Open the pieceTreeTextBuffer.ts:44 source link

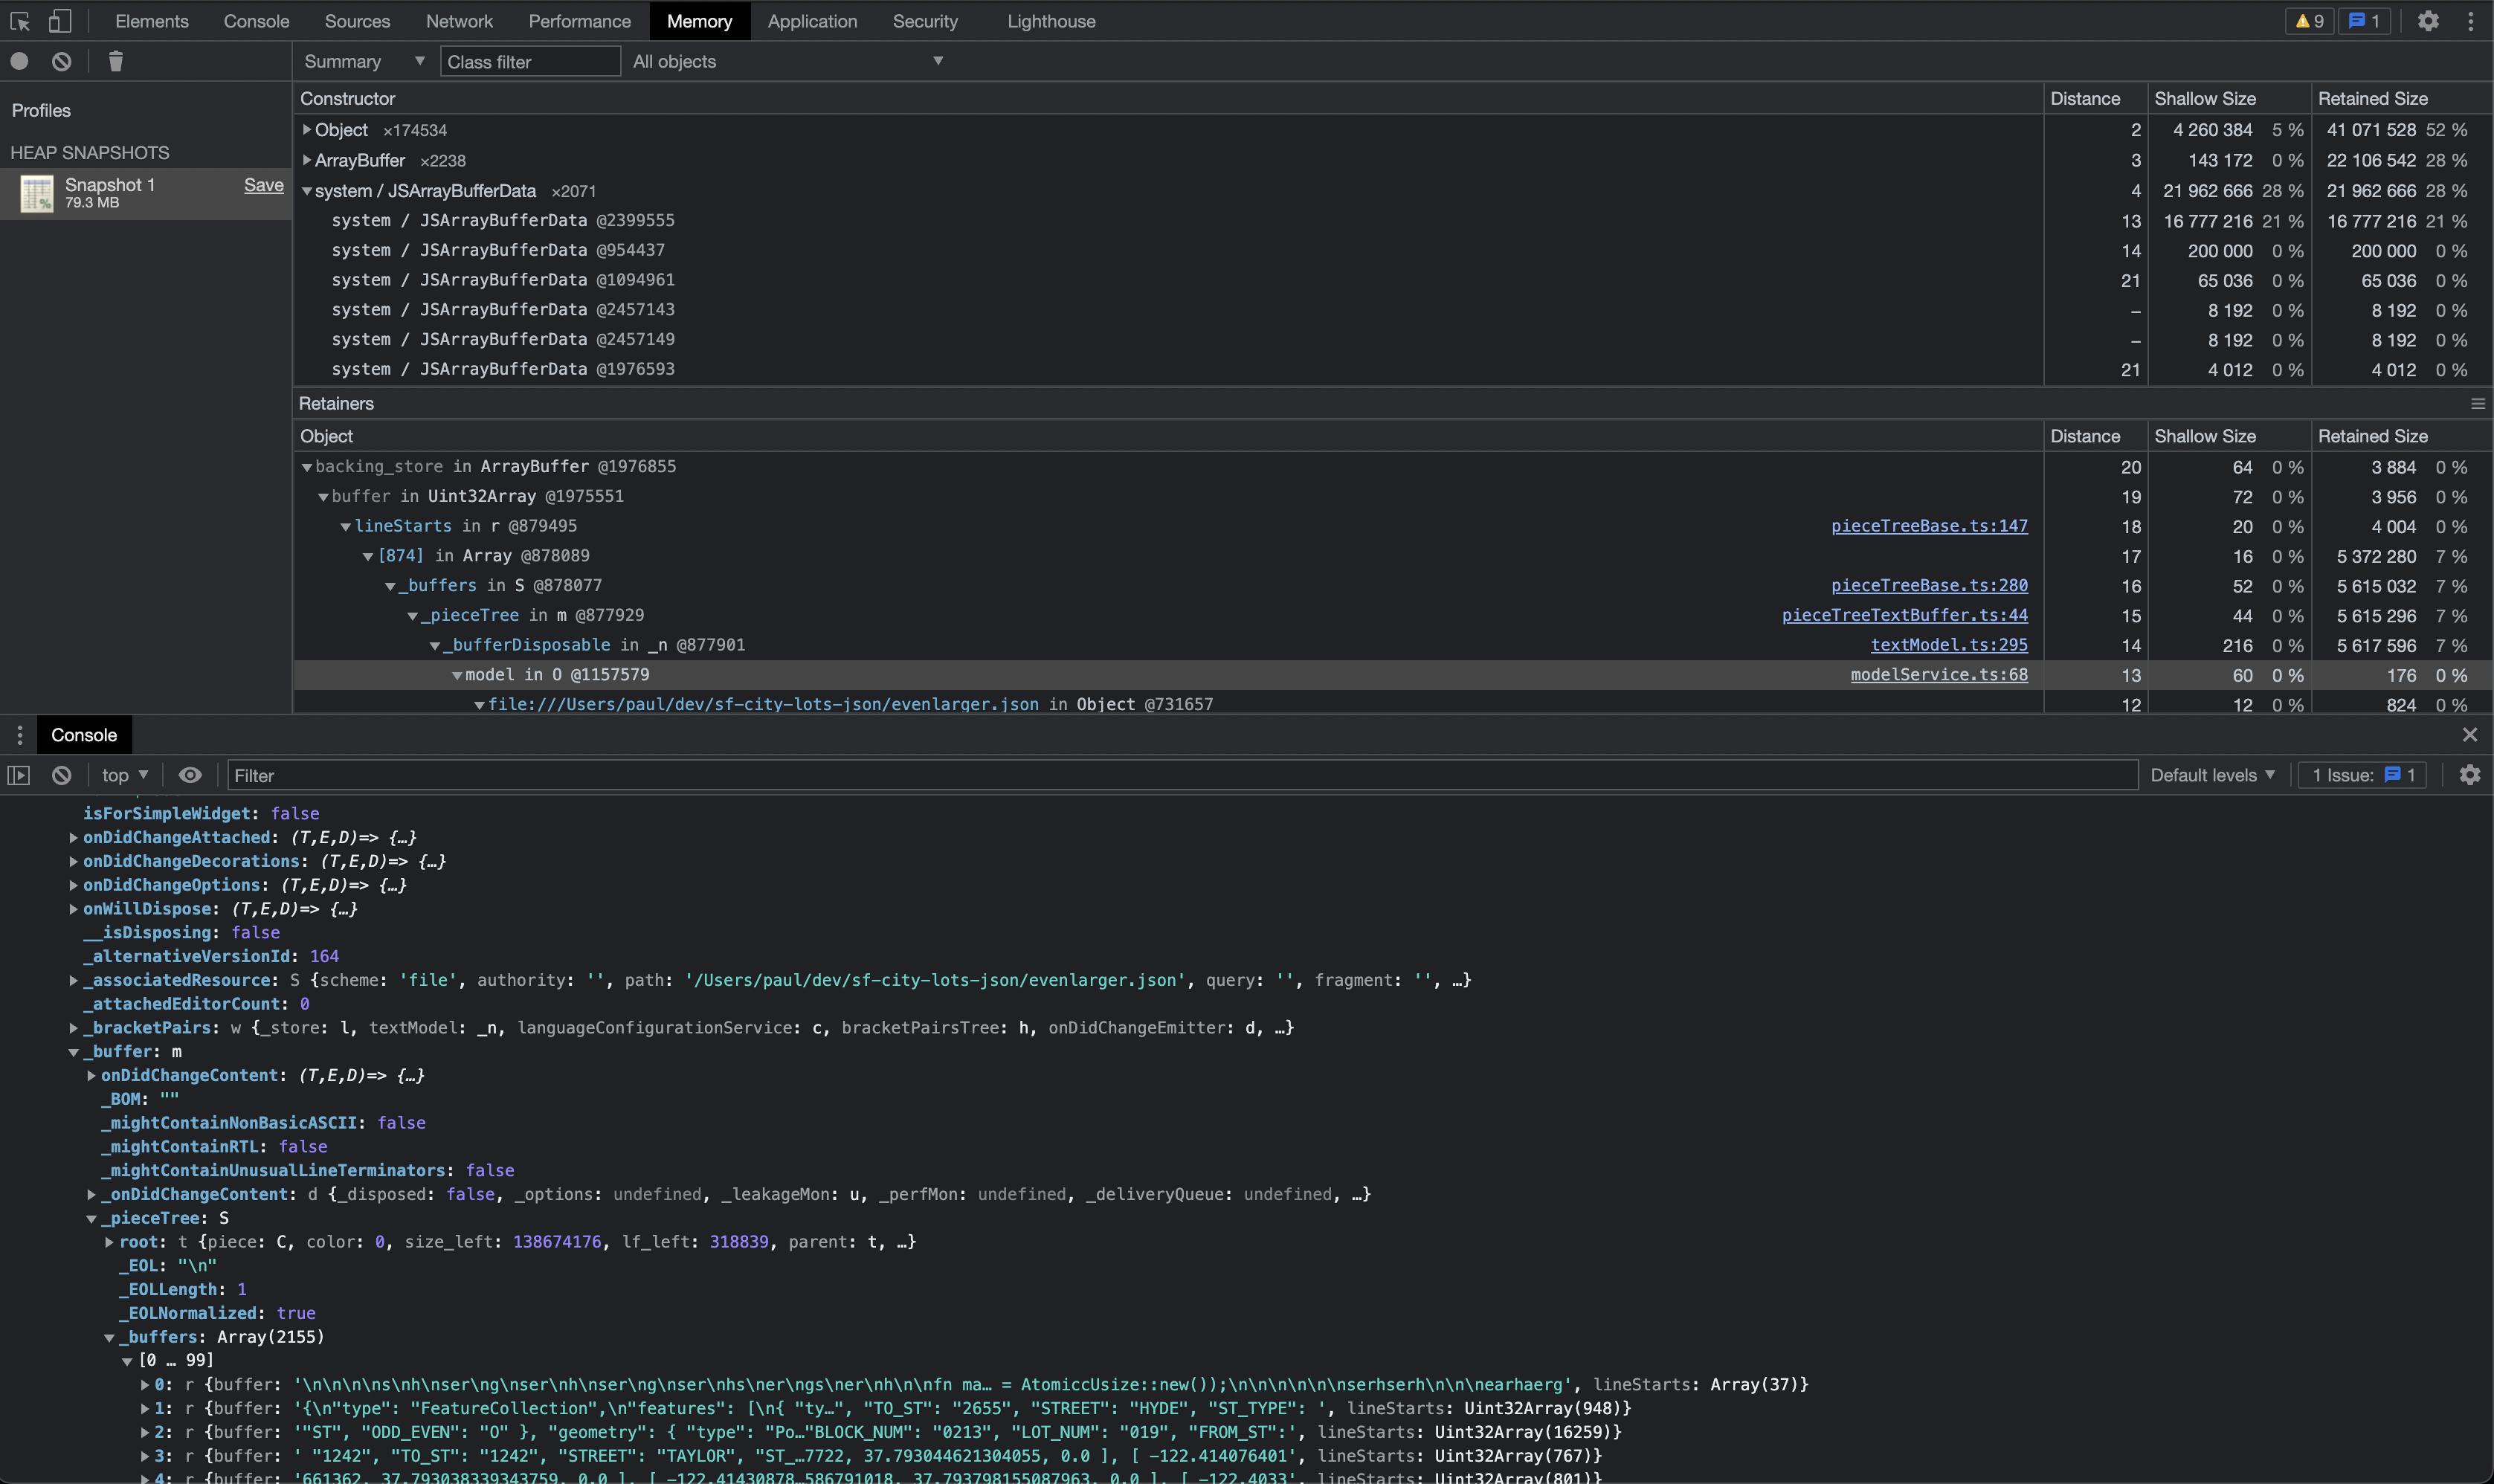(x=1904, y=615)
